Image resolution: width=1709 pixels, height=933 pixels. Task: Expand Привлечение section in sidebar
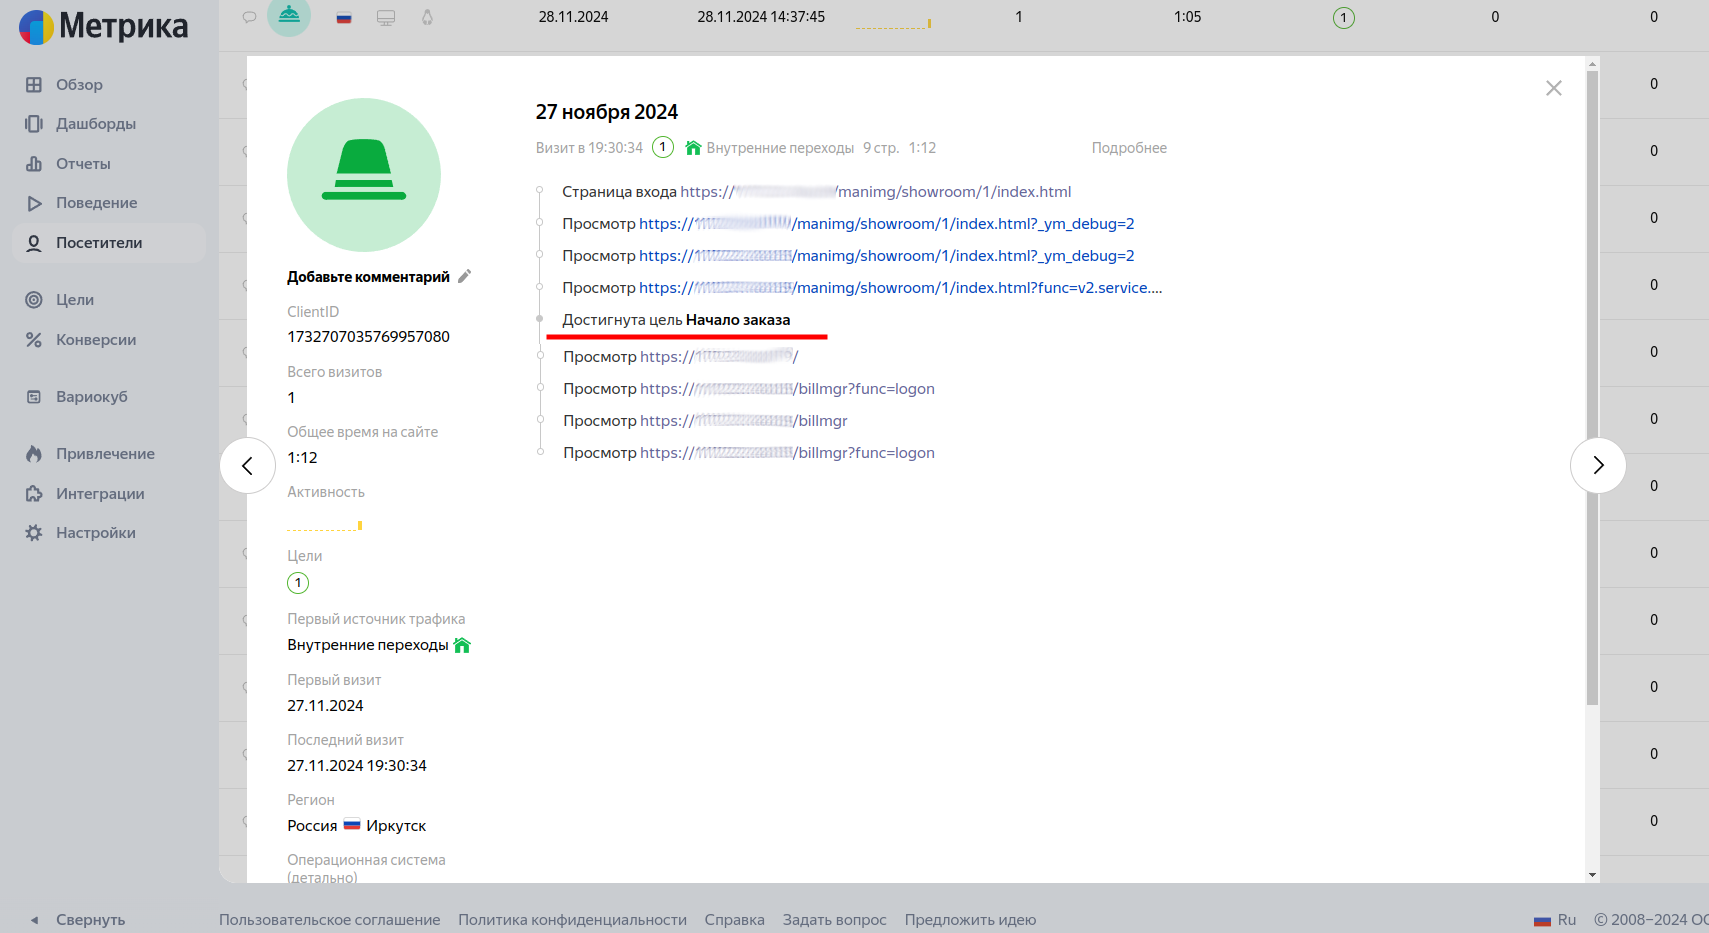coord(105,454)
